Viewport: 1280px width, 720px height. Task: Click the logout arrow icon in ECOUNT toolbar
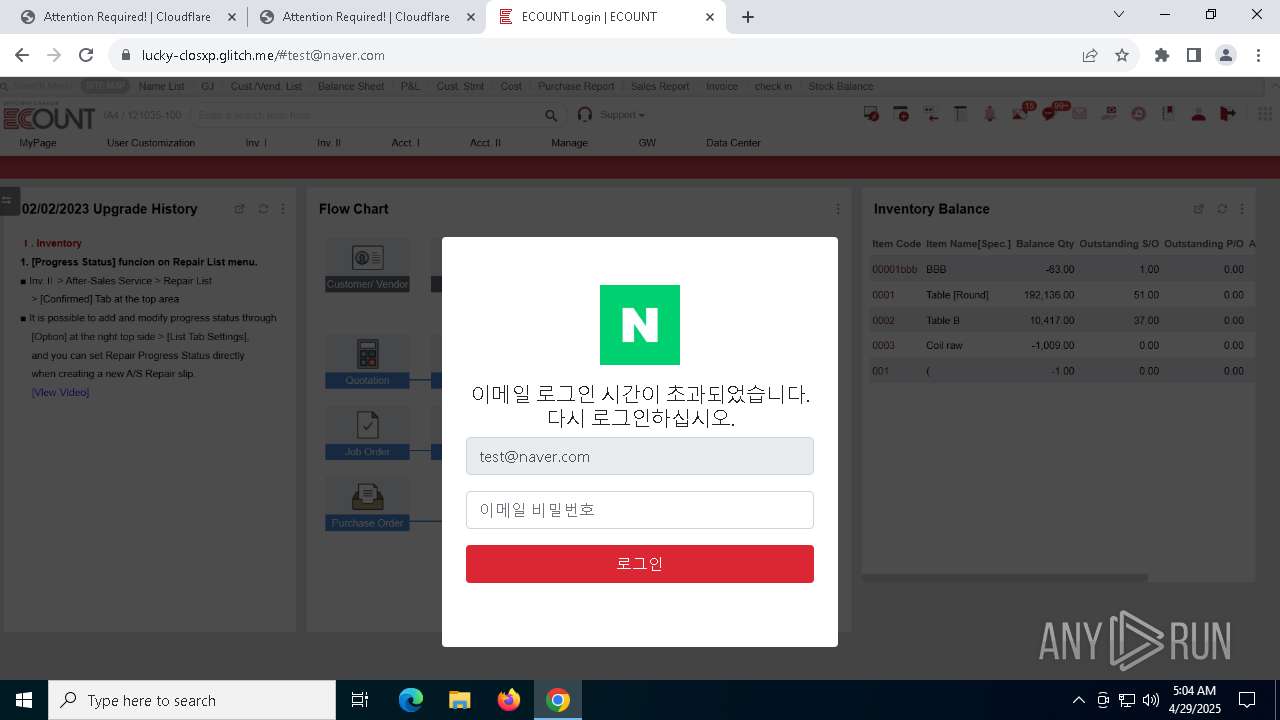(x=1228, y=114)
